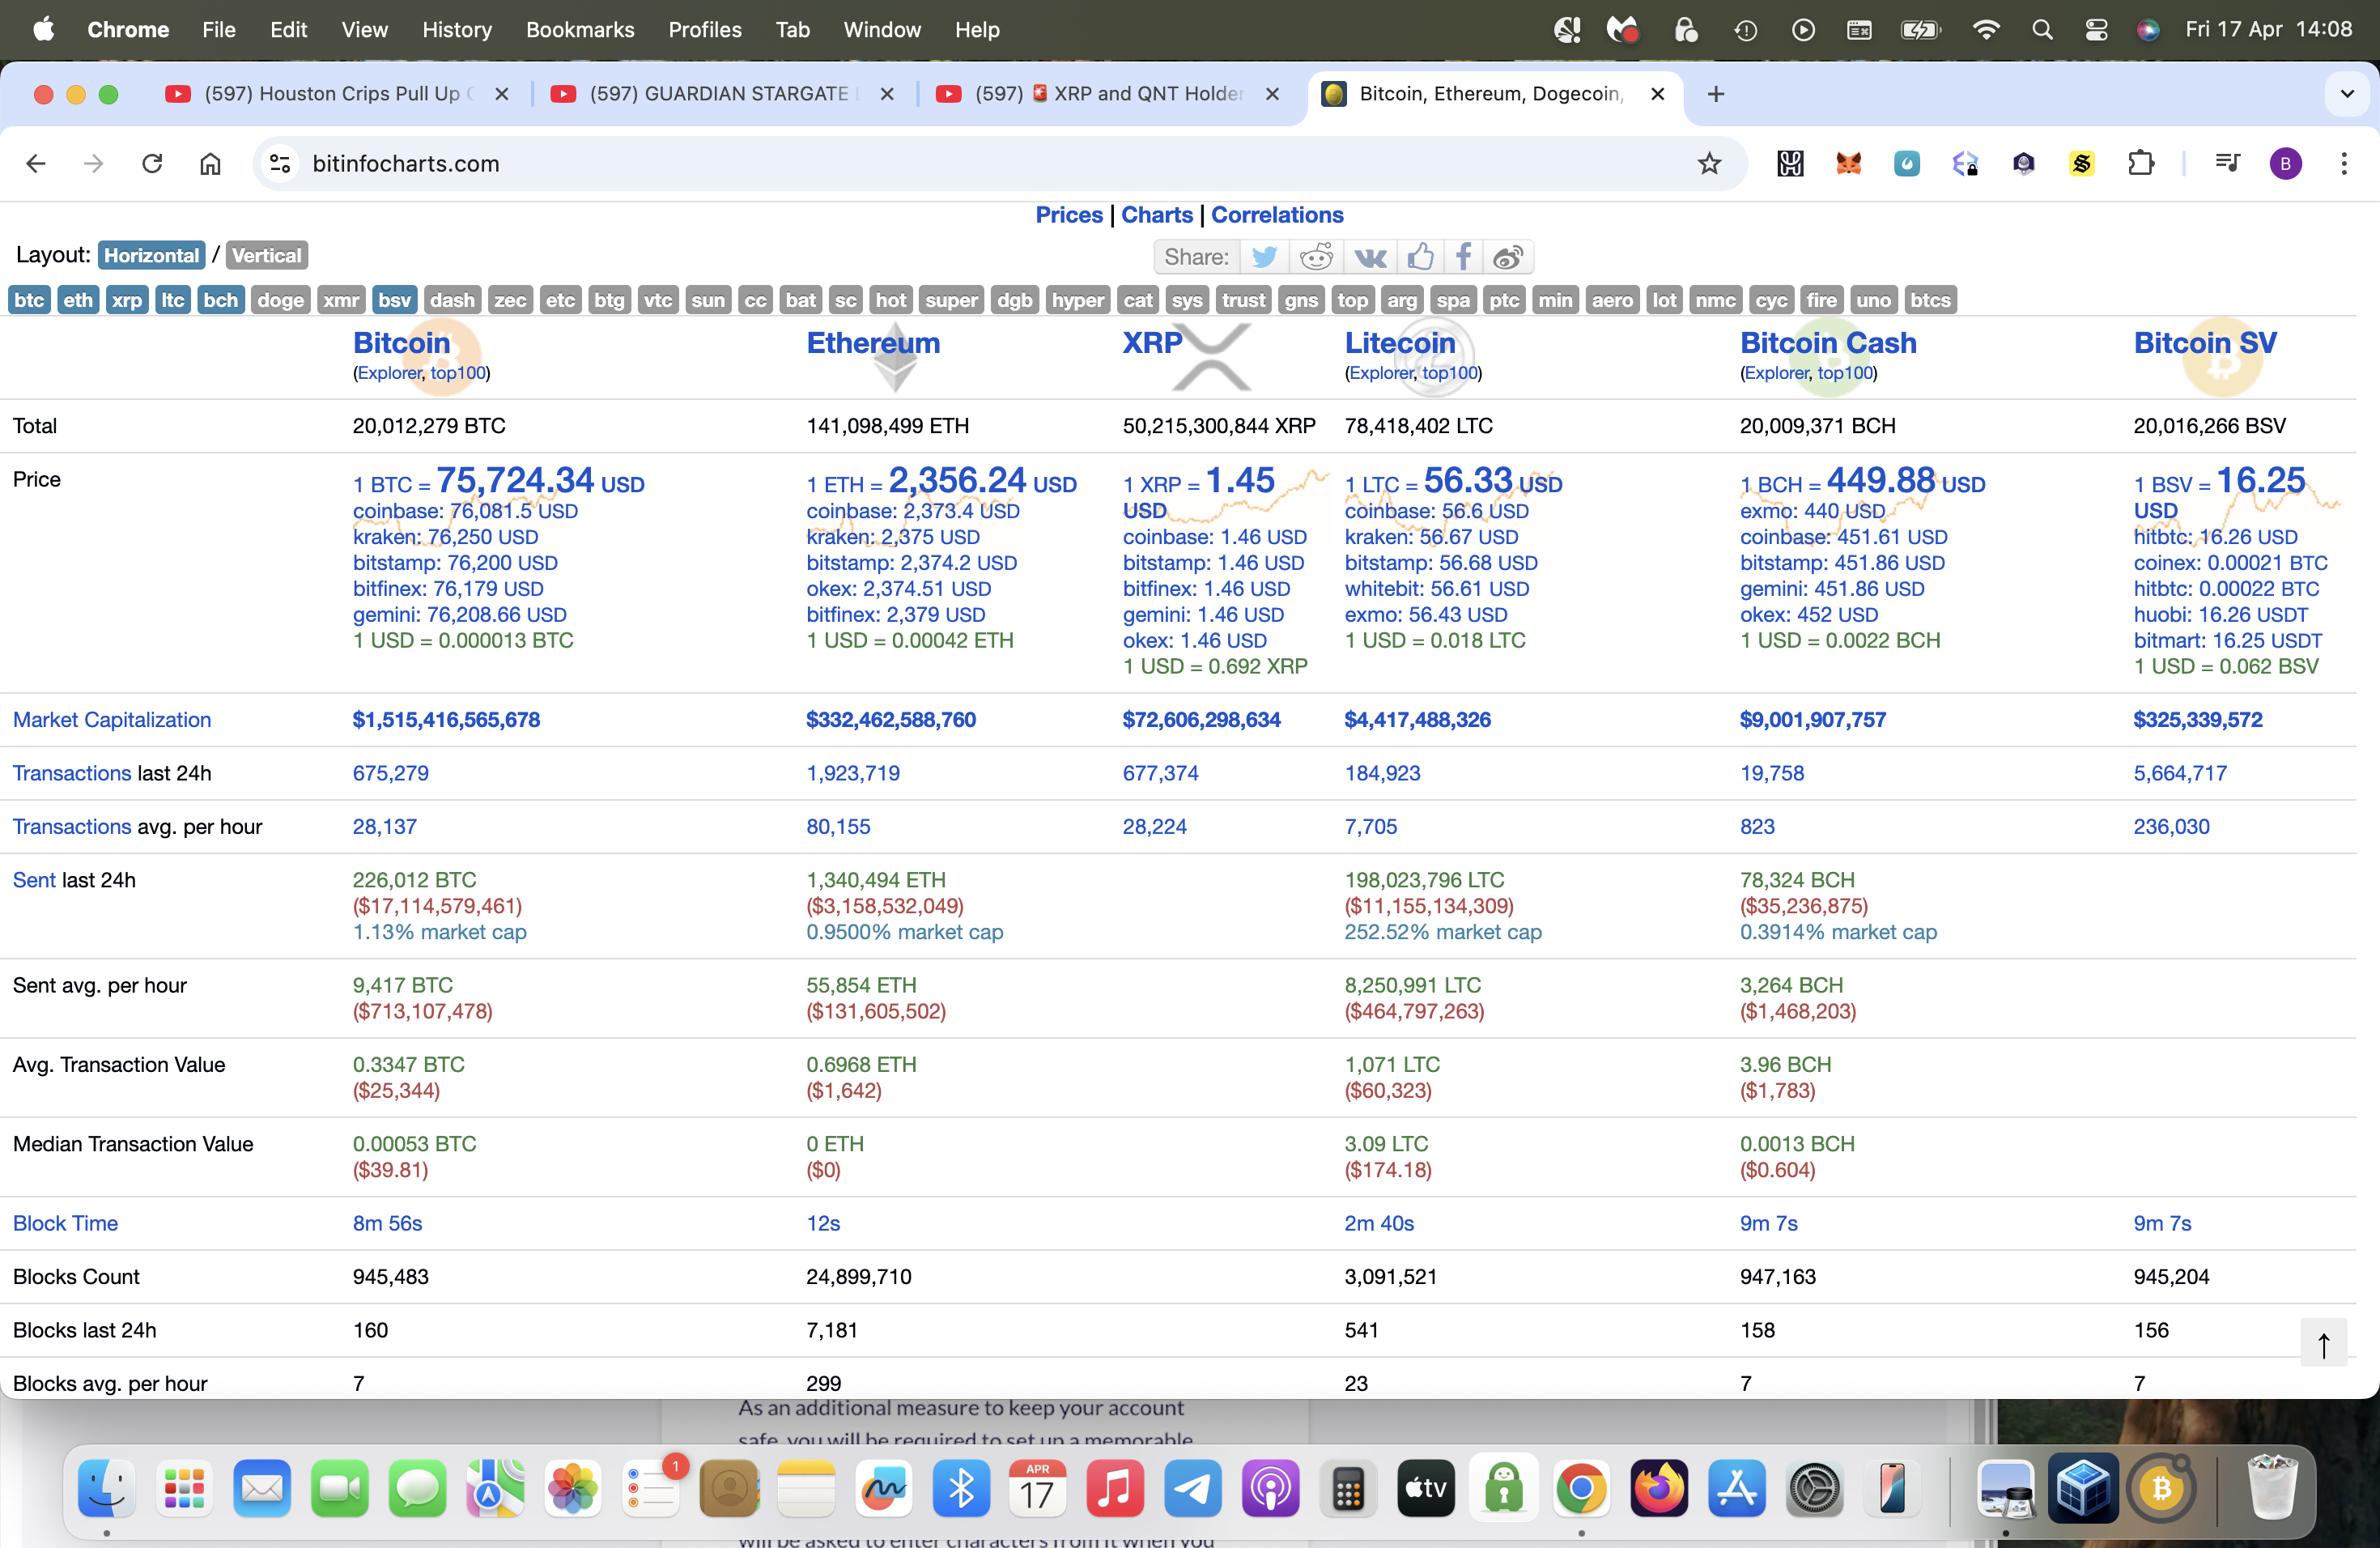Screen dimensions: 2380x1548
Task: Click the scroll-to-top arrow button
Action: click(x=2323, y=1343)
